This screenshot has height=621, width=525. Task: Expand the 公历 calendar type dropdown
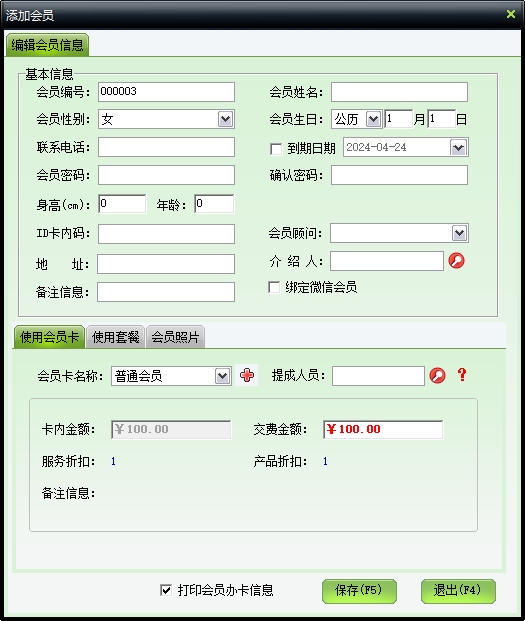pyautogui.click(x=373, y=119)
